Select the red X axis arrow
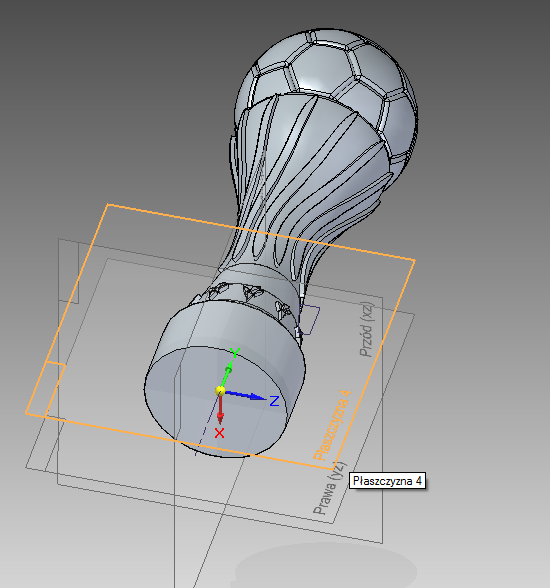The height and width of the screenshot is (588, 550). tap(220, 410)
